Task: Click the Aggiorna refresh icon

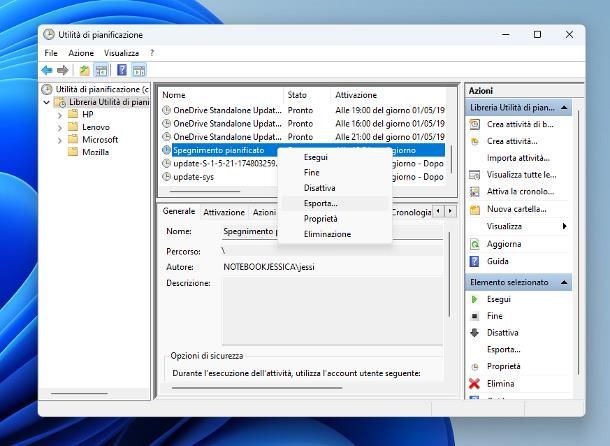Action: pyautogui.click(x=475, y=244)
